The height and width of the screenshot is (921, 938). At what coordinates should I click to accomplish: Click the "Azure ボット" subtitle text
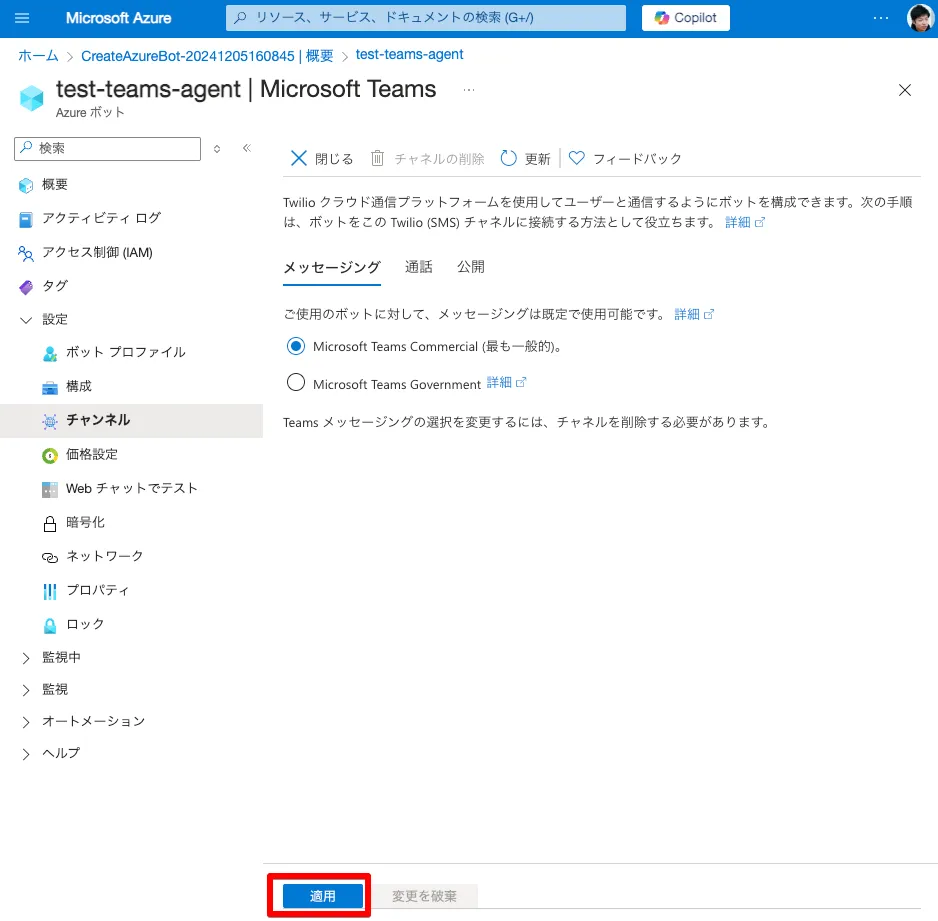[90, 112]
